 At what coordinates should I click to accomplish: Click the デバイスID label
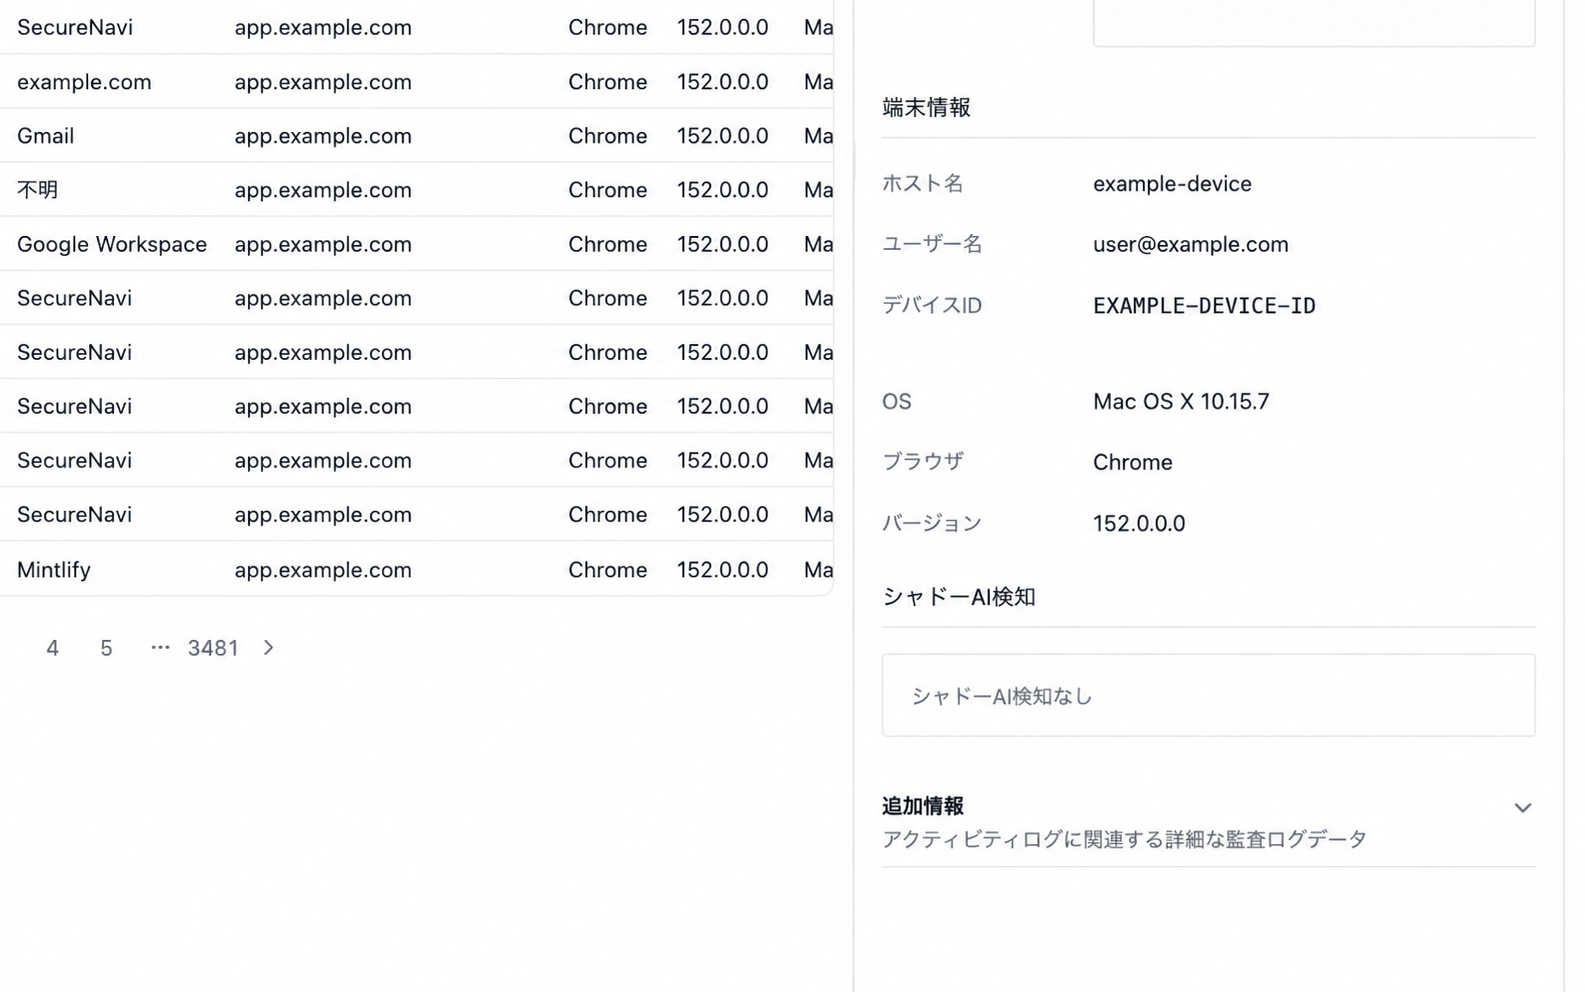931,305
